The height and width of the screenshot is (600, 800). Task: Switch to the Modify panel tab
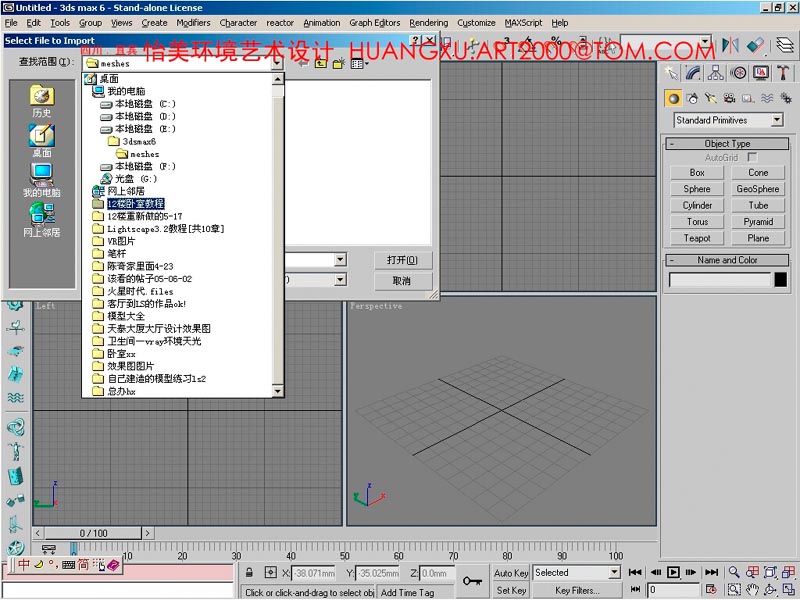coord(693,73)
